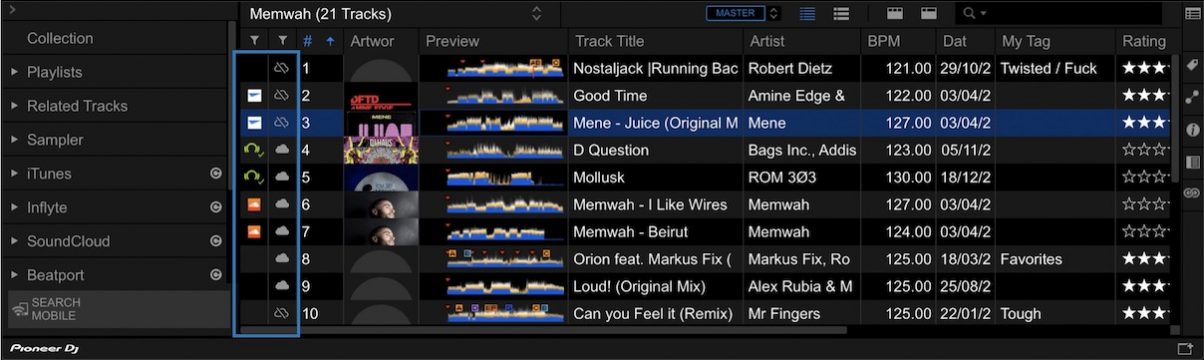This screenshot has height=360, width=1204.
Task: Click the Inflyte refresh icon
Action: (x=215, y=207)
